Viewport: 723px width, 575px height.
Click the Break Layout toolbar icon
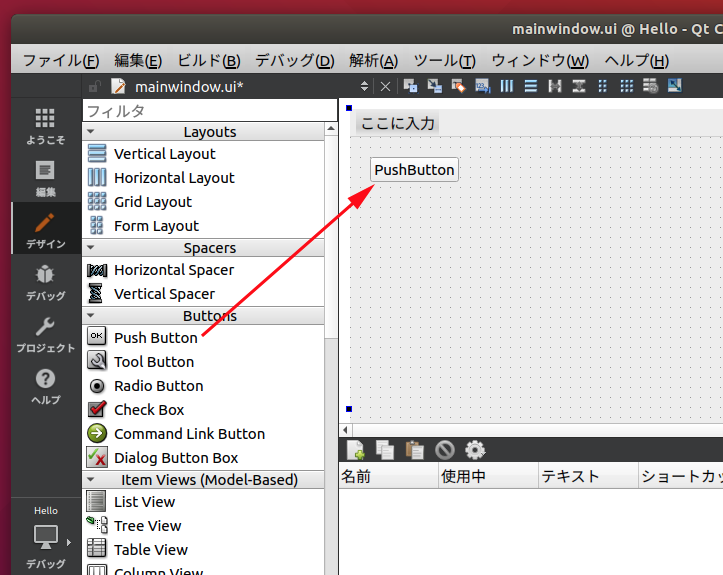coord(651,86)
